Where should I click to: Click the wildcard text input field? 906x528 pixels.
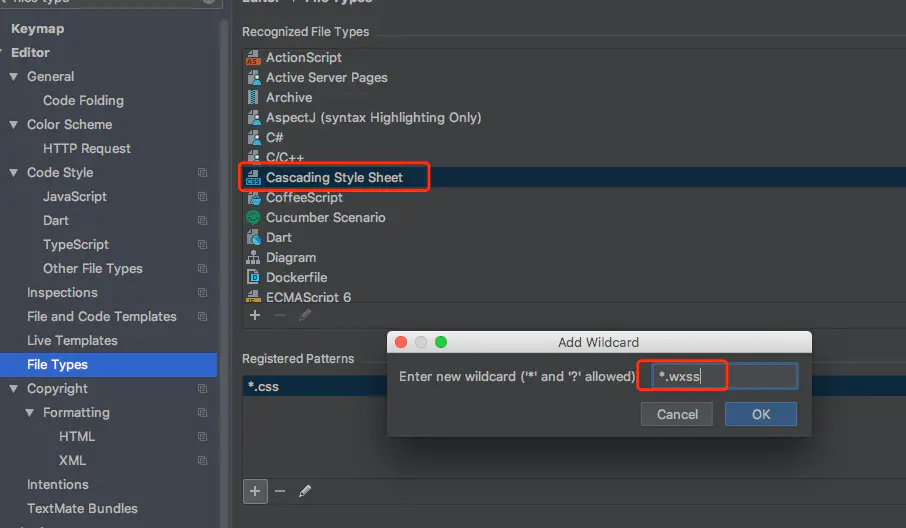(724, 377)
